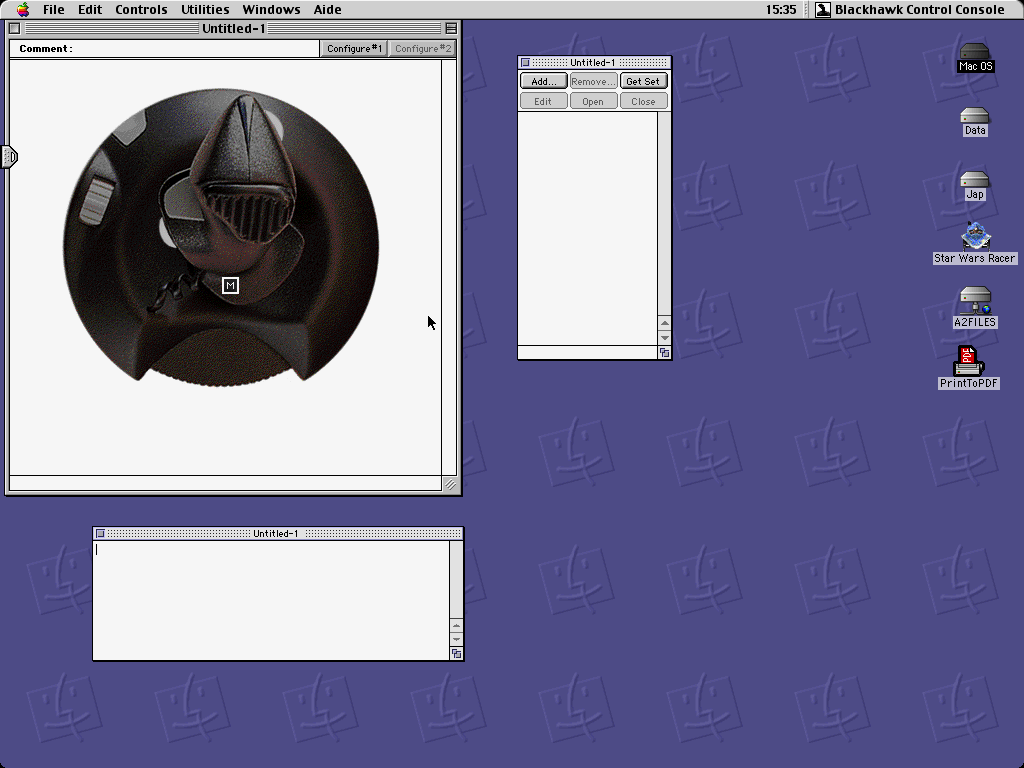Click the Edit button in set window
1024x768 pixels.
point(543,101)
